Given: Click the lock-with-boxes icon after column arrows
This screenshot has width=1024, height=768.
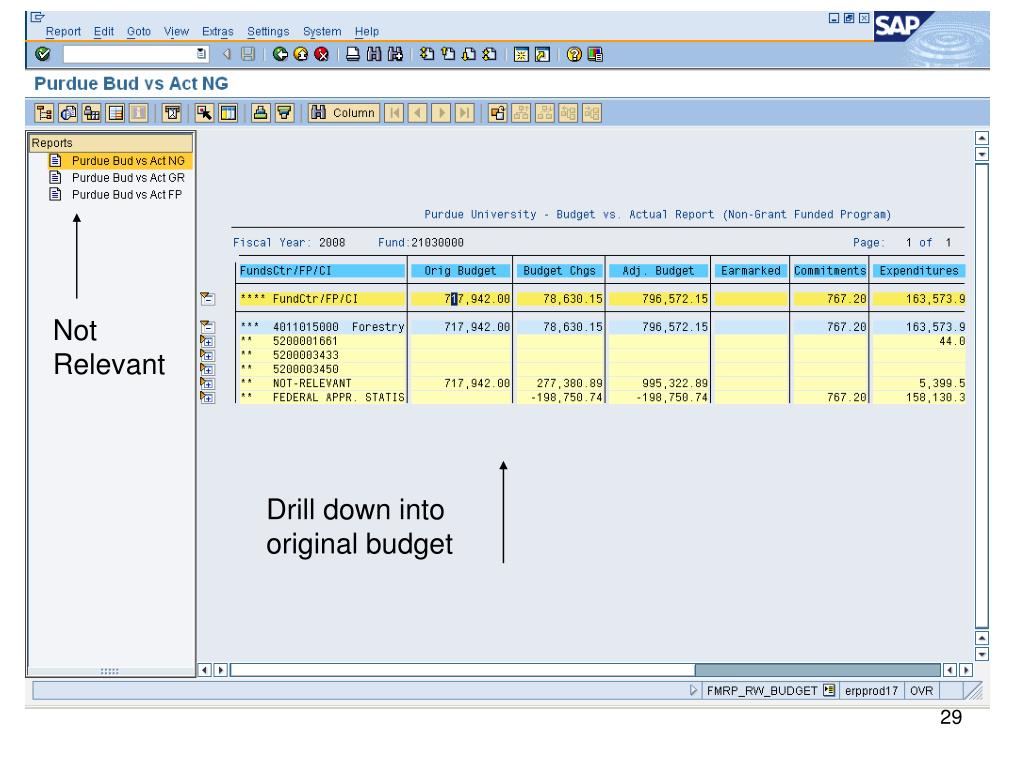Looking at the screenshot, I should click(498, 113).
